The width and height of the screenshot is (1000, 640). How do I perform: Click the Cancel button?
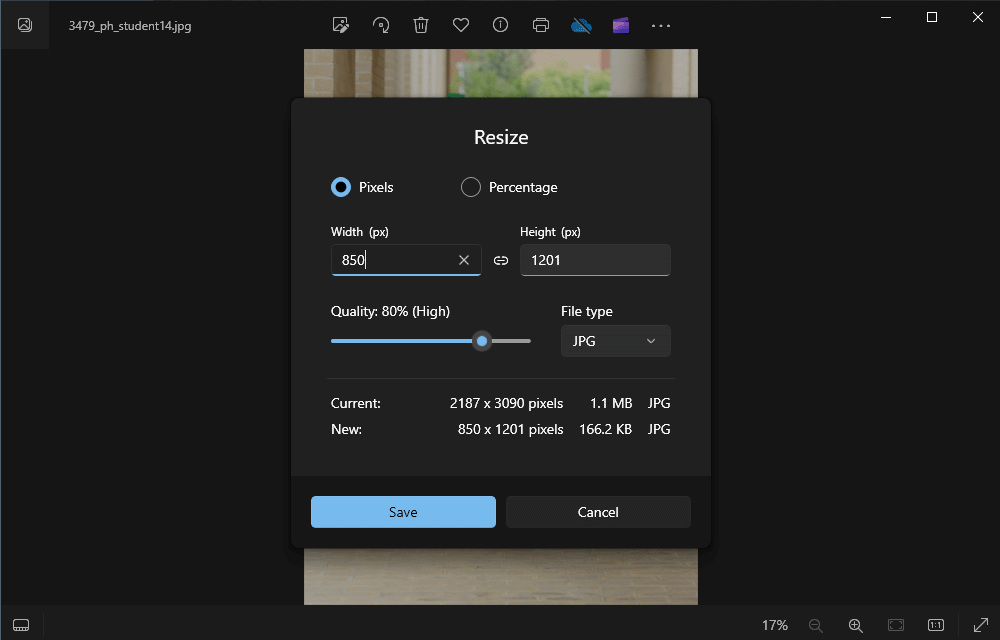pos(598,512)
